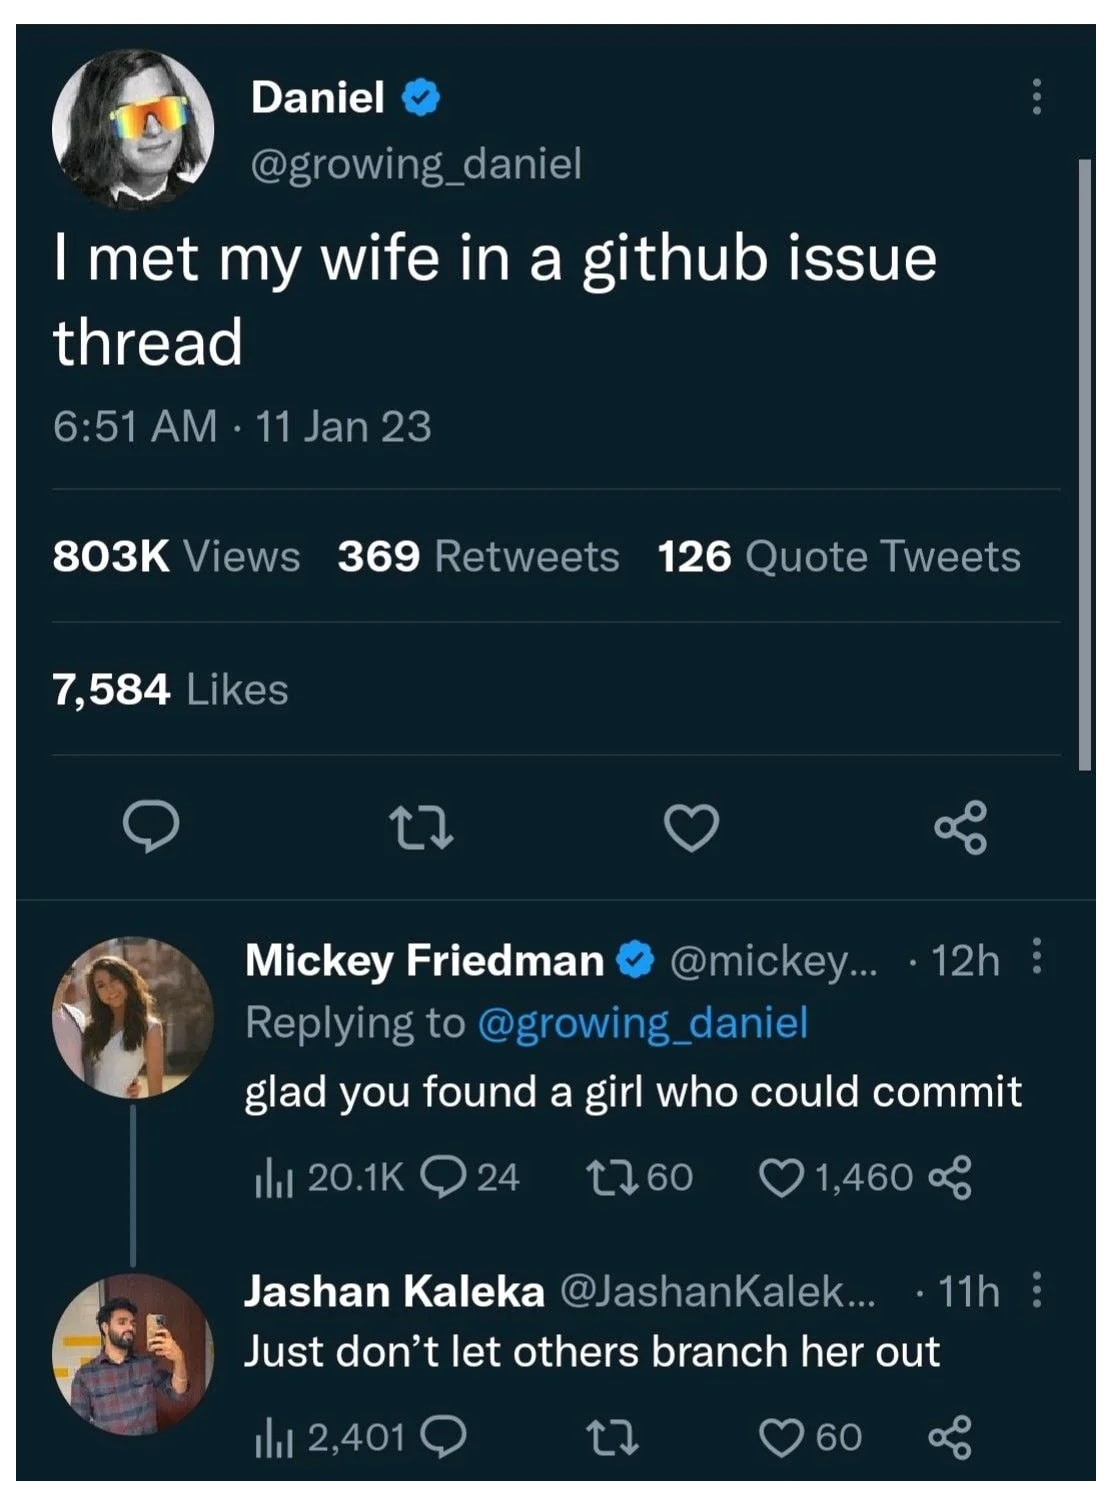The image size is (1116, 1508).
Task: View analytics for Mickey Friedman's reply
Action: [x=272, y=1179]
